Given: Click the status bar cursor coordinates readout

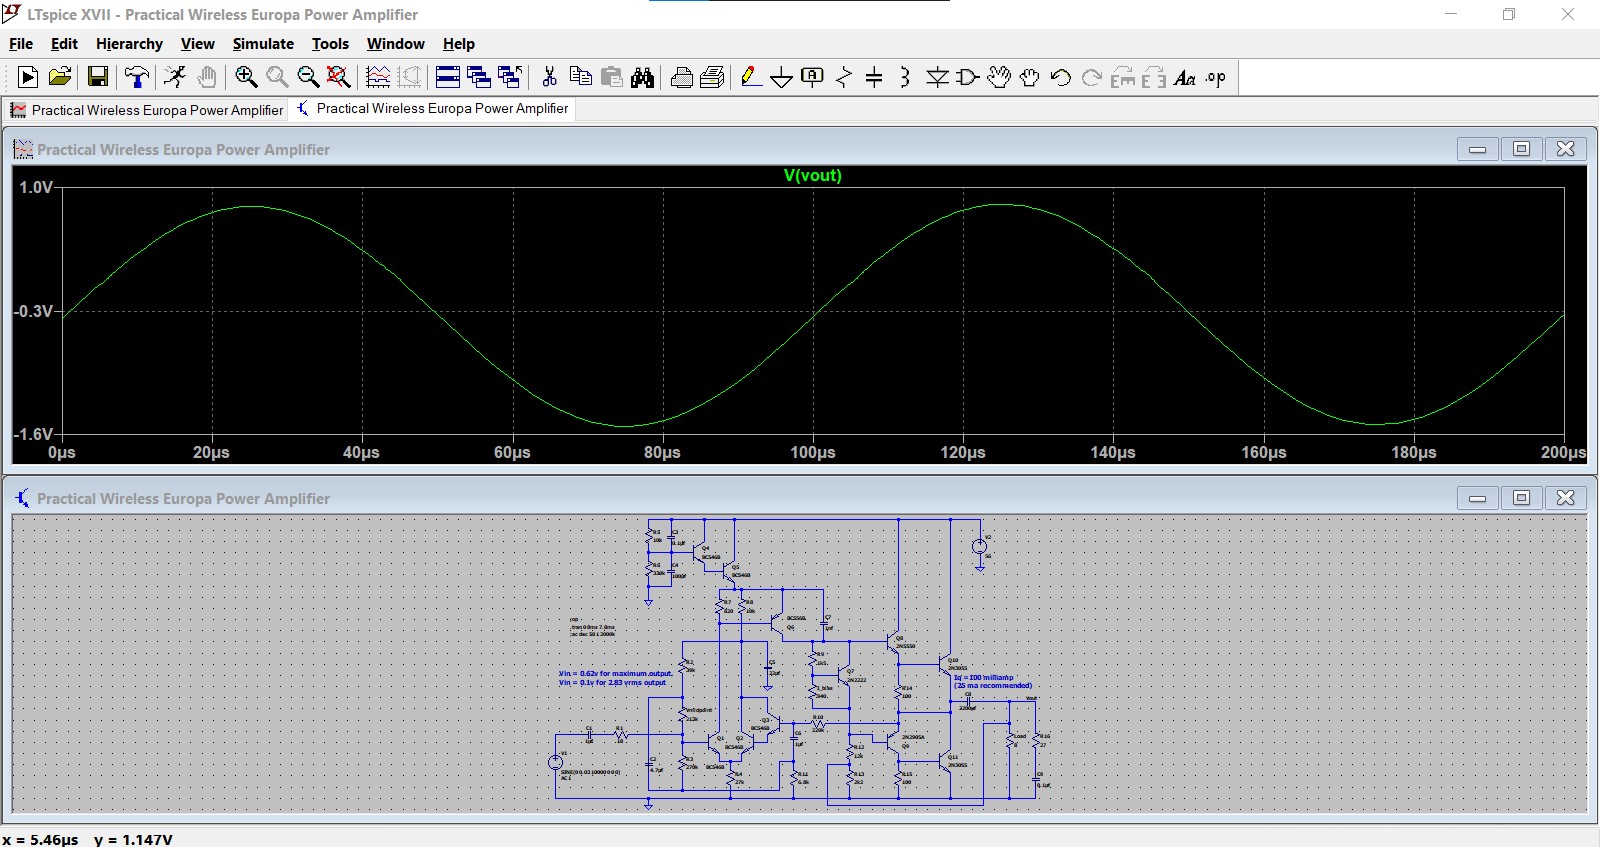Looking at the screenshot, I should pyautogui.click(x=88, y=839).
